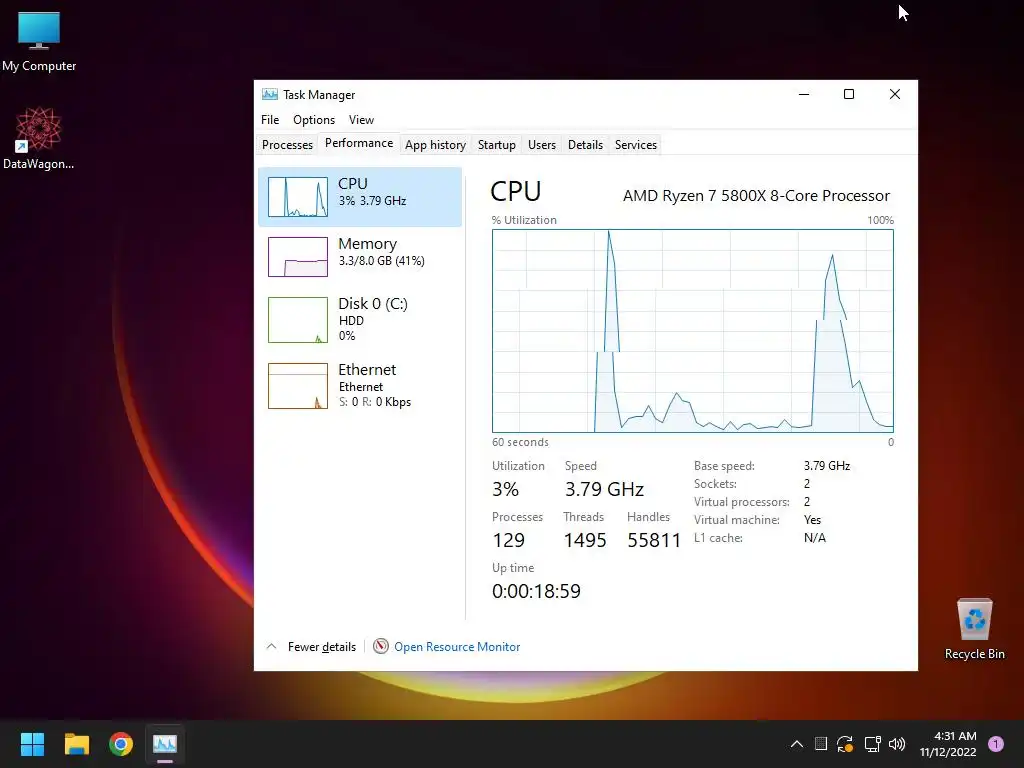Click the square tray icon beside the chevron

tap(821, 744)
